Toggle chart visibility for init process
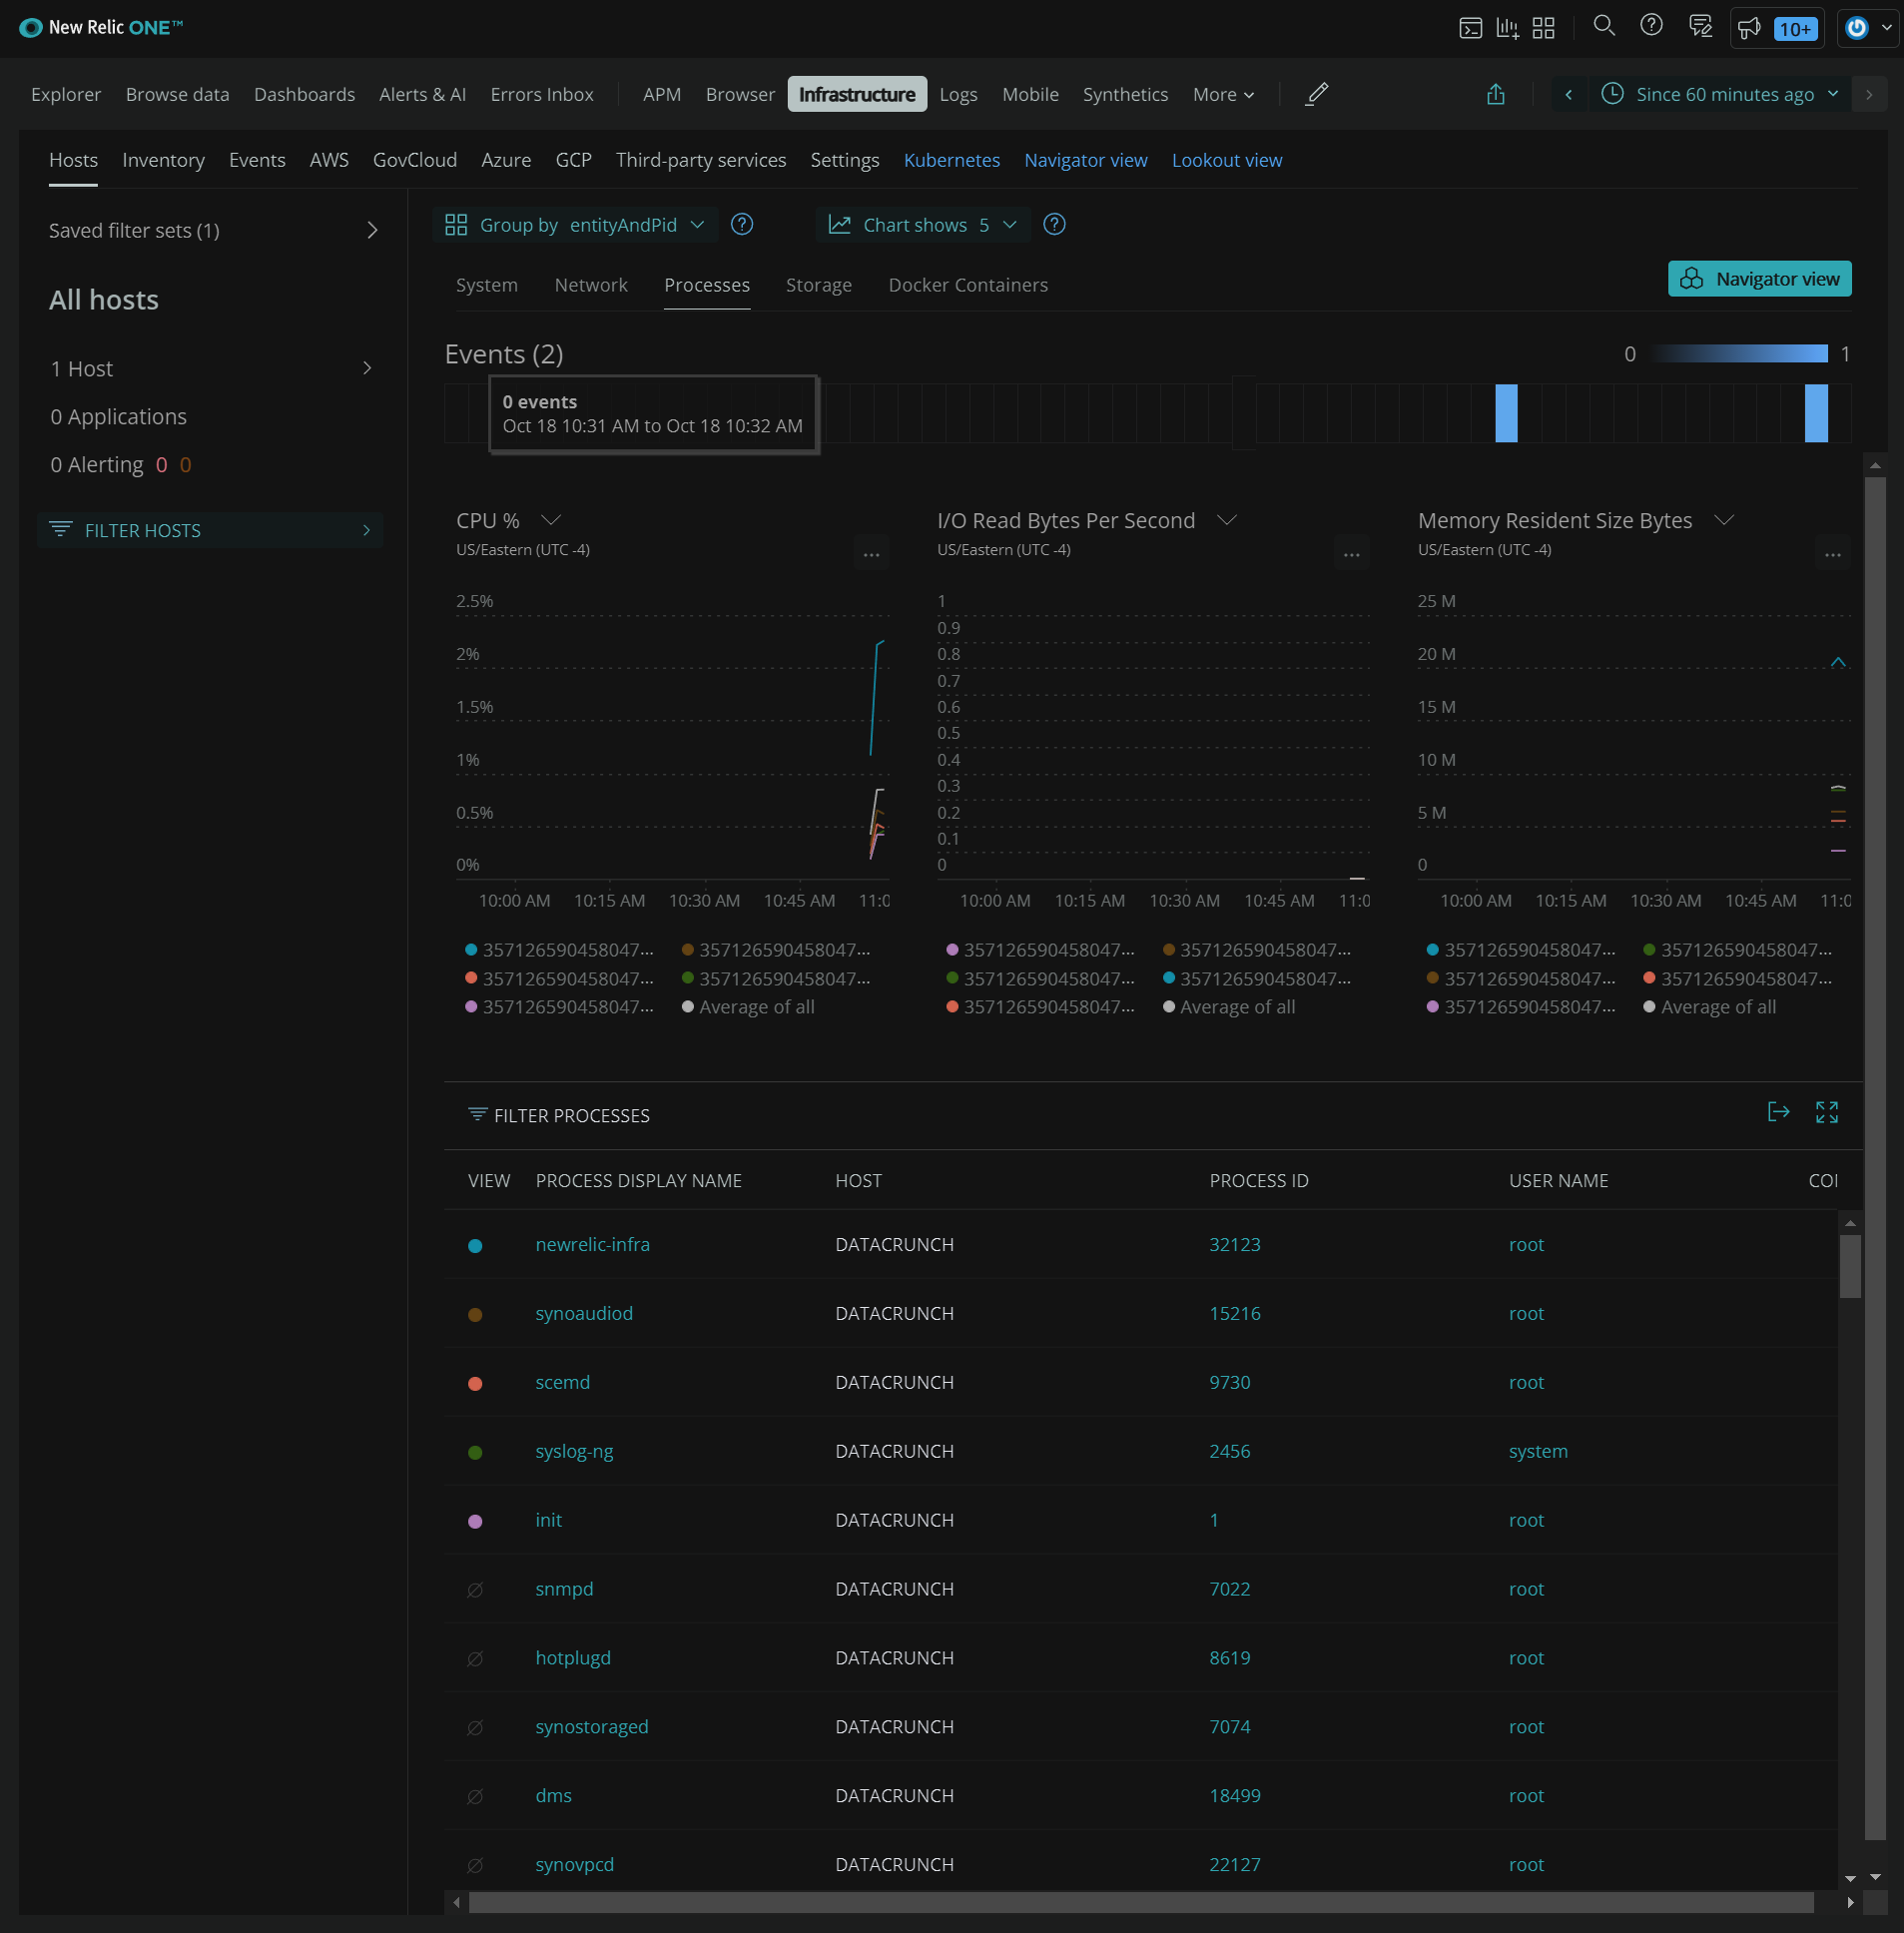 coord(475,1521)
